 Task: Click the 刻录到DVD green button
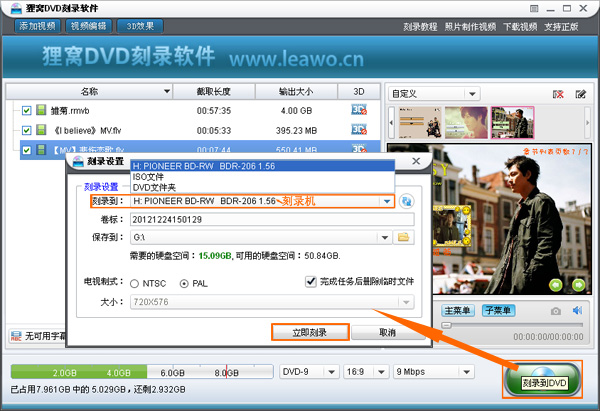coord(543,379)
